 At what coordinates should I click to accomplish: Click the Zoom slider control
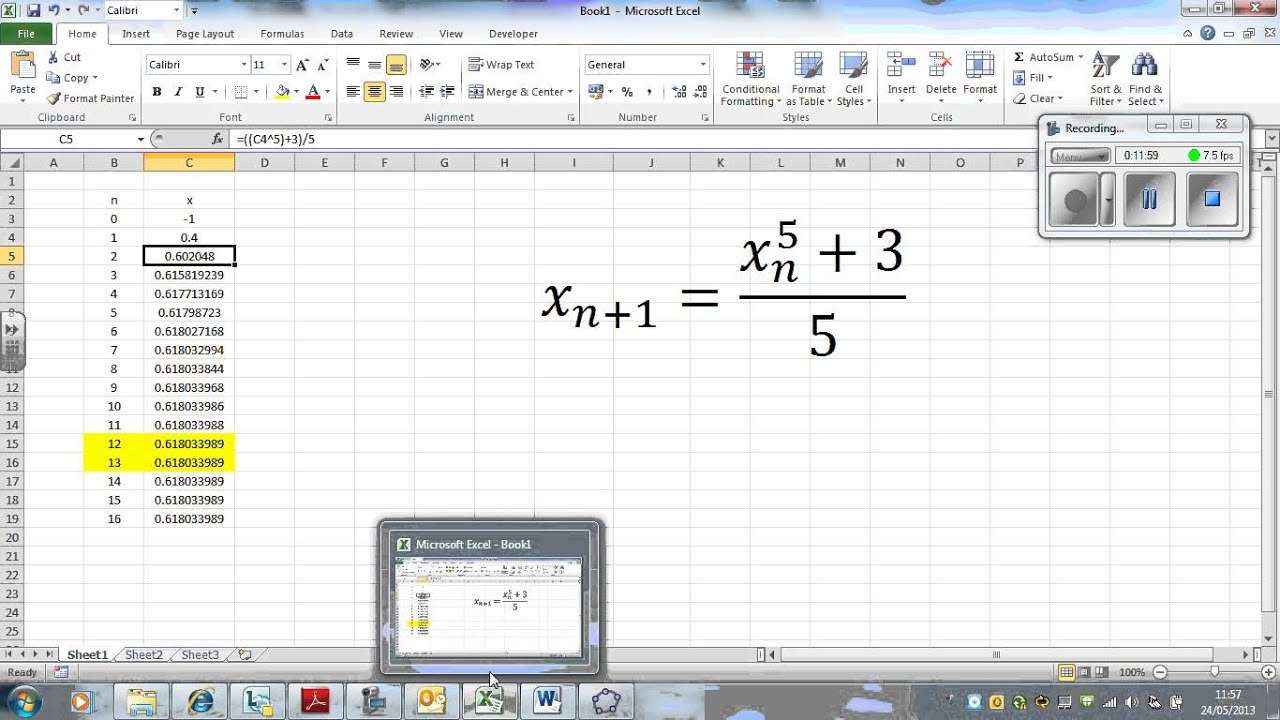pos(1214,672)
